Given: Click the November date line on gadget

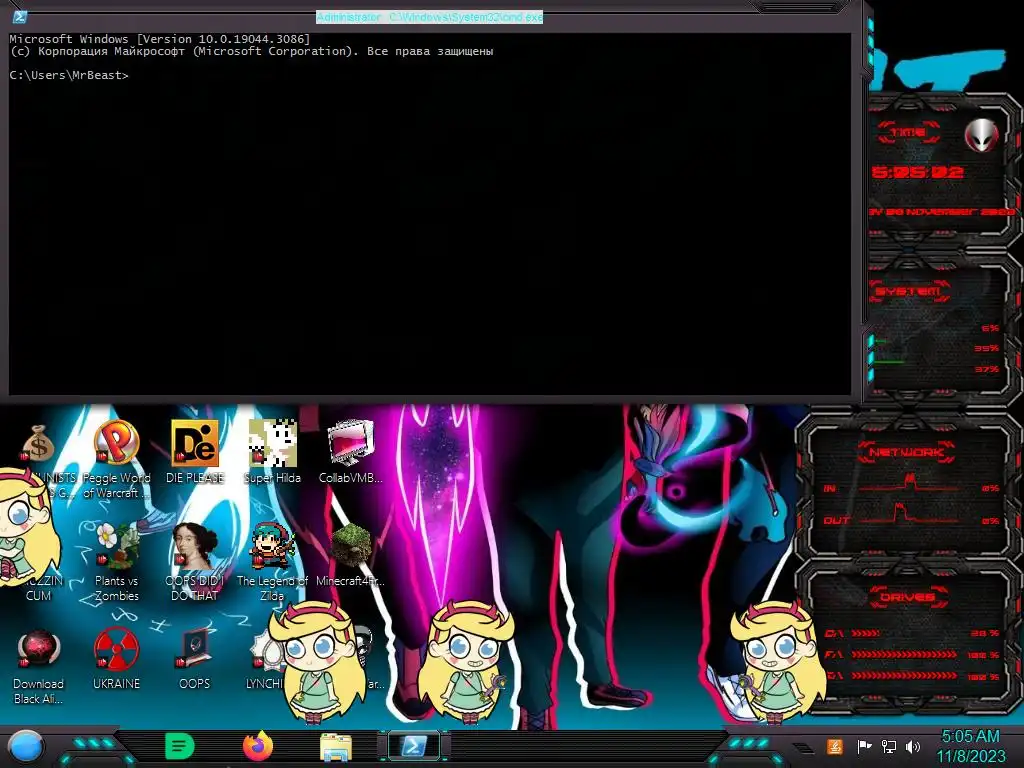Looking at the screenshot, I should [x=942, y=212].
